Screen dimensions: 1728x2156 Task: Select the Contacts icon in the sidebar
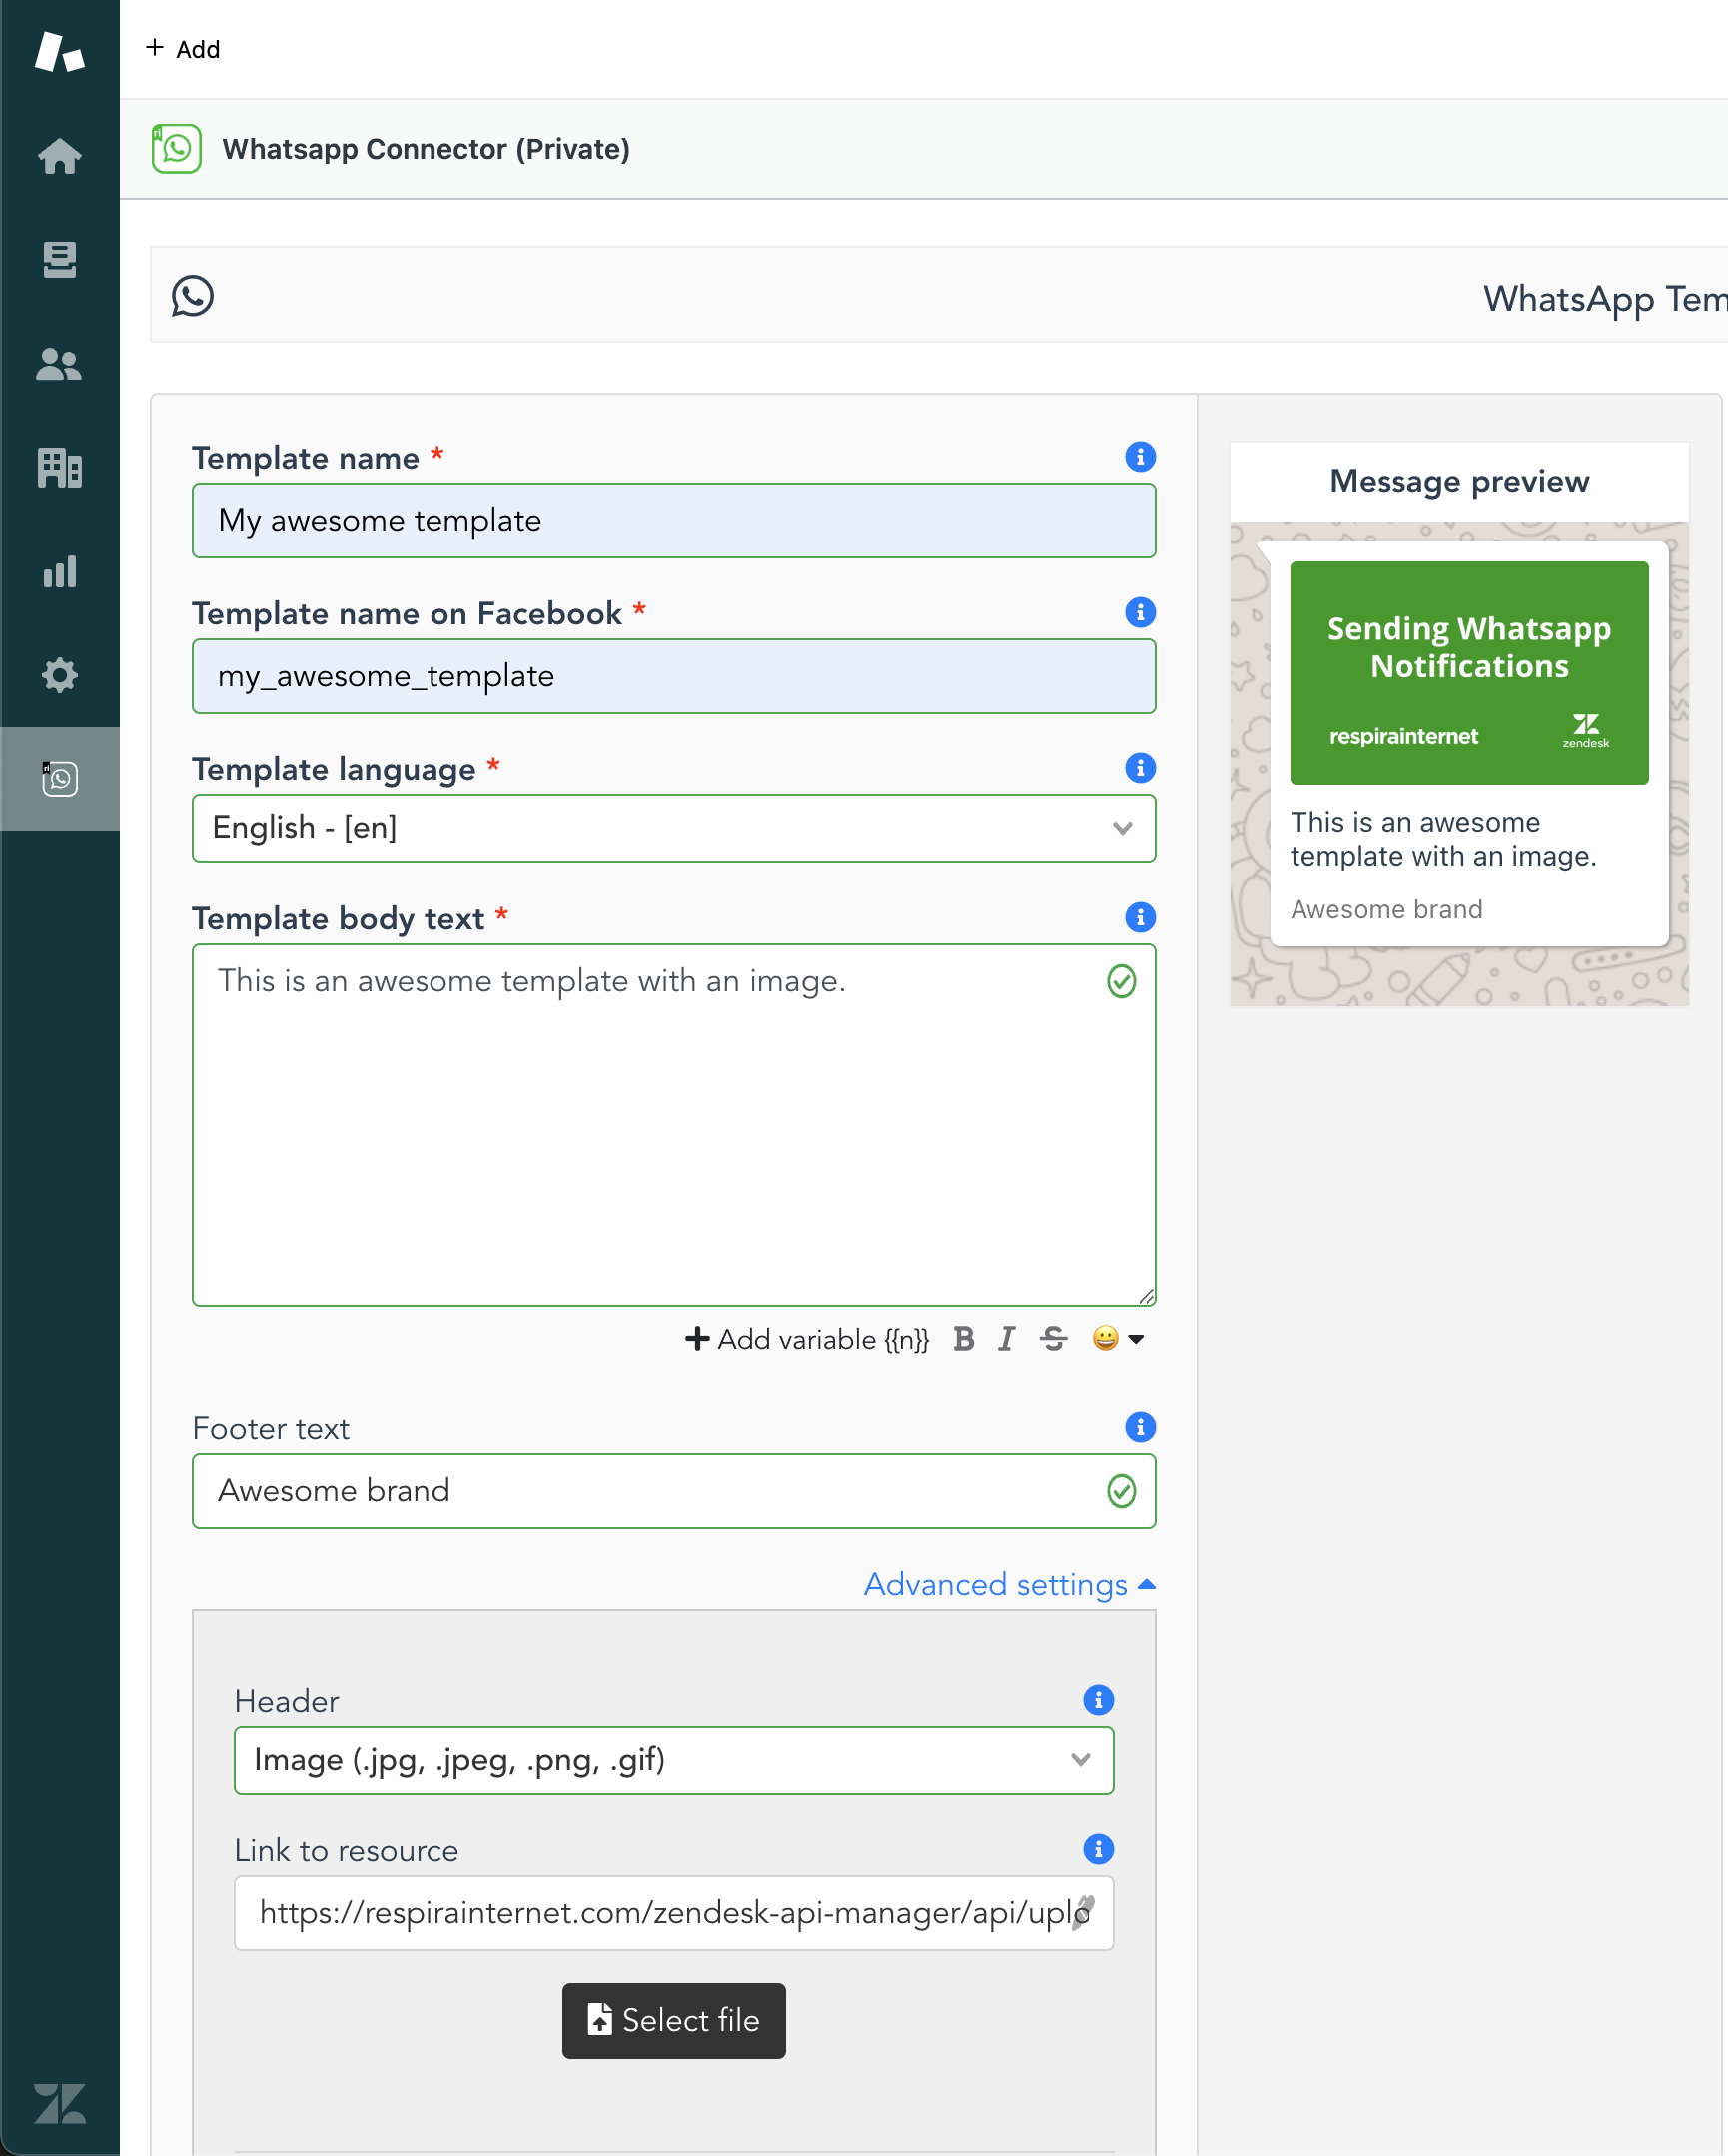pyautogui.click(x=60, y=365)
